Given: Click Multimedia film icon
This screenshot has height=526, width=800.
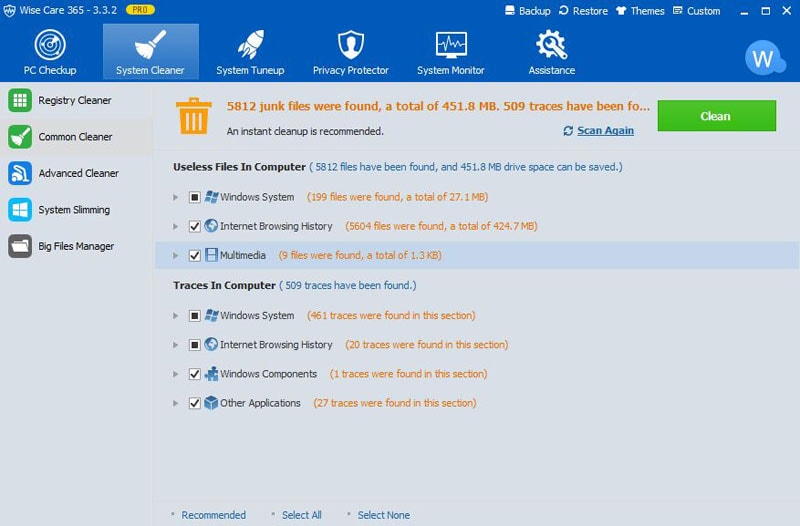Looking at the screenshot, I should (211, 255).
